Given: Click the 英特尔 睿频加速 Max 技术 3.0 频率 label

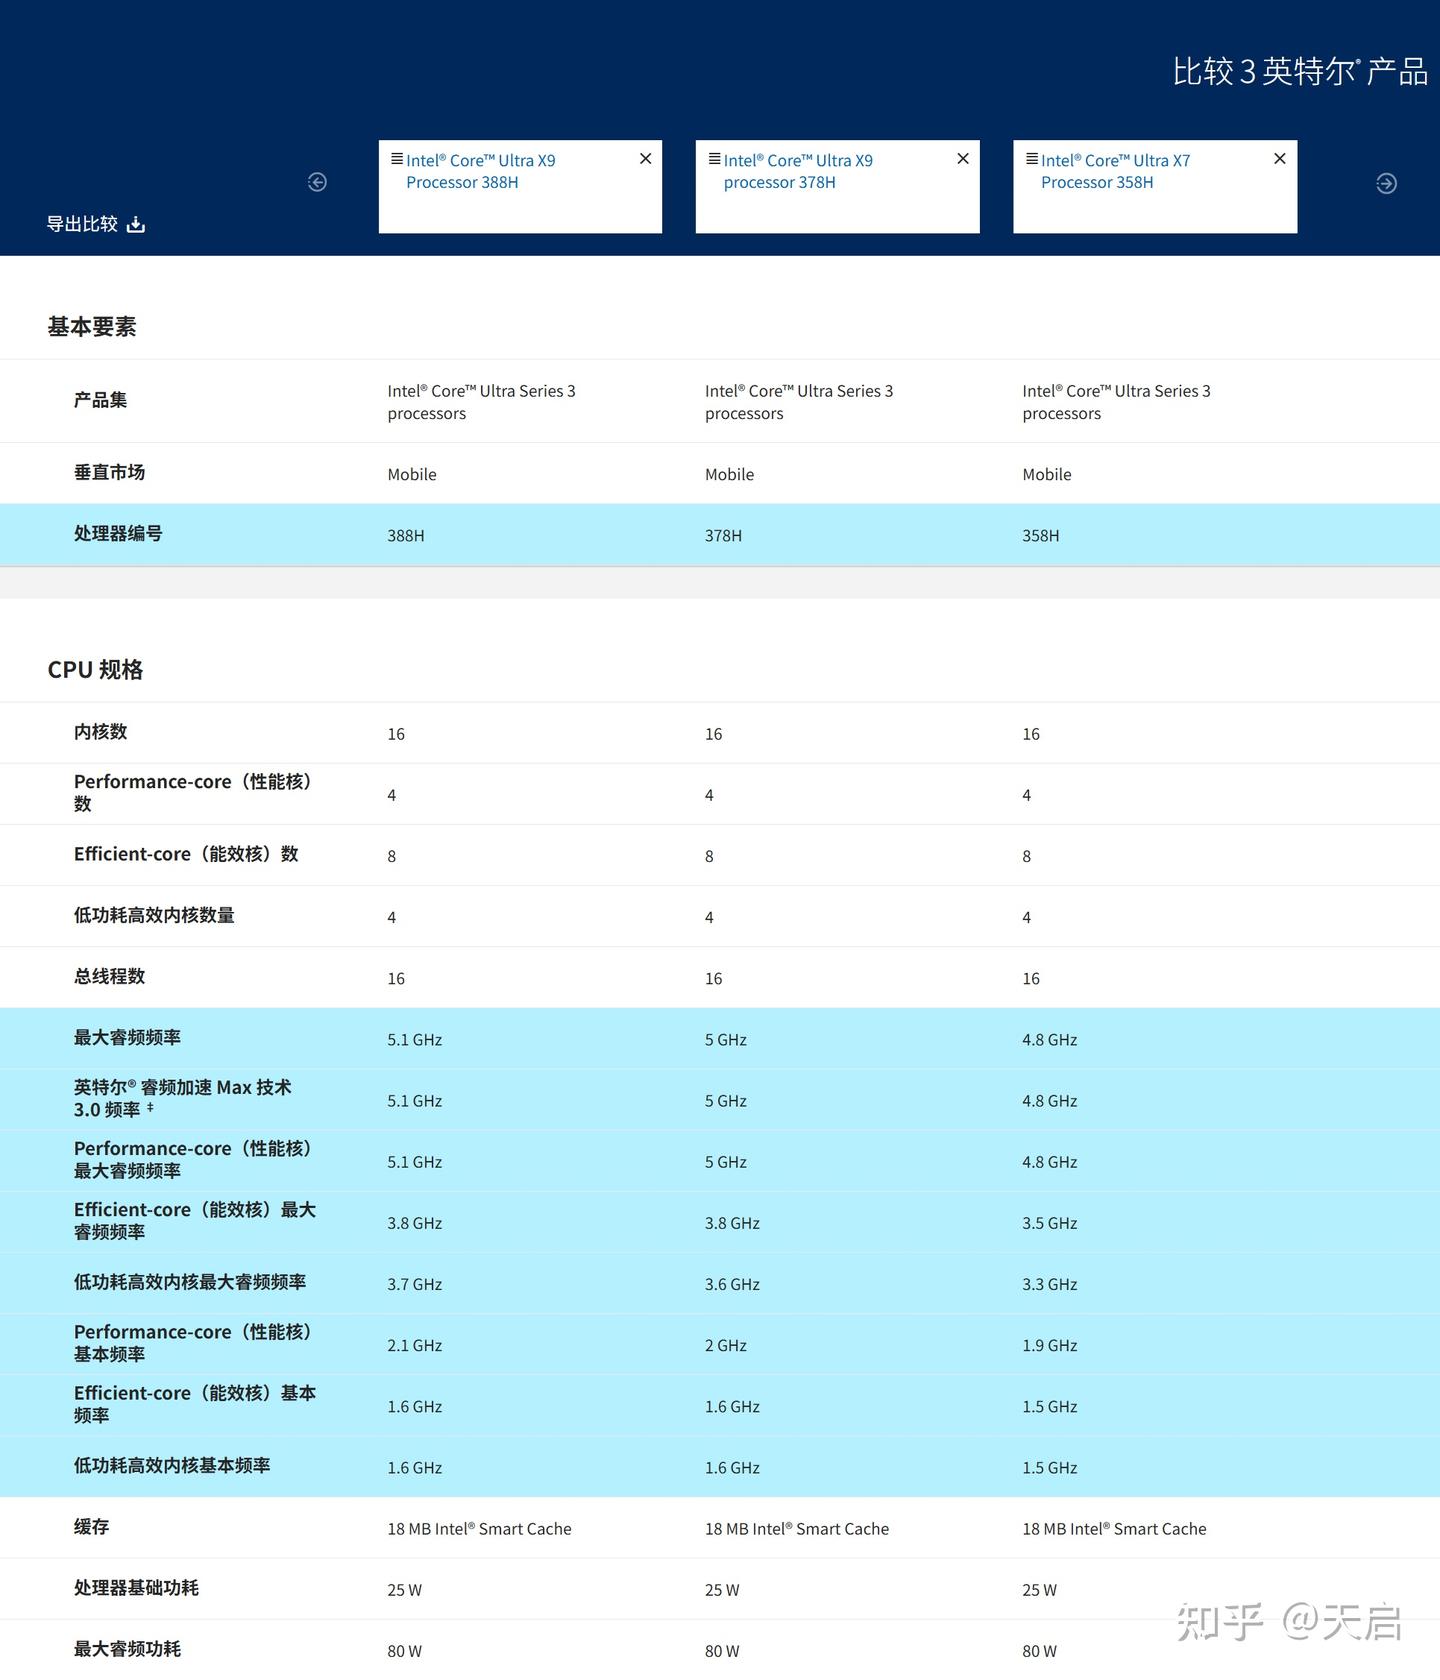Looking at the screenshot, I should [x=183, y=1098].
